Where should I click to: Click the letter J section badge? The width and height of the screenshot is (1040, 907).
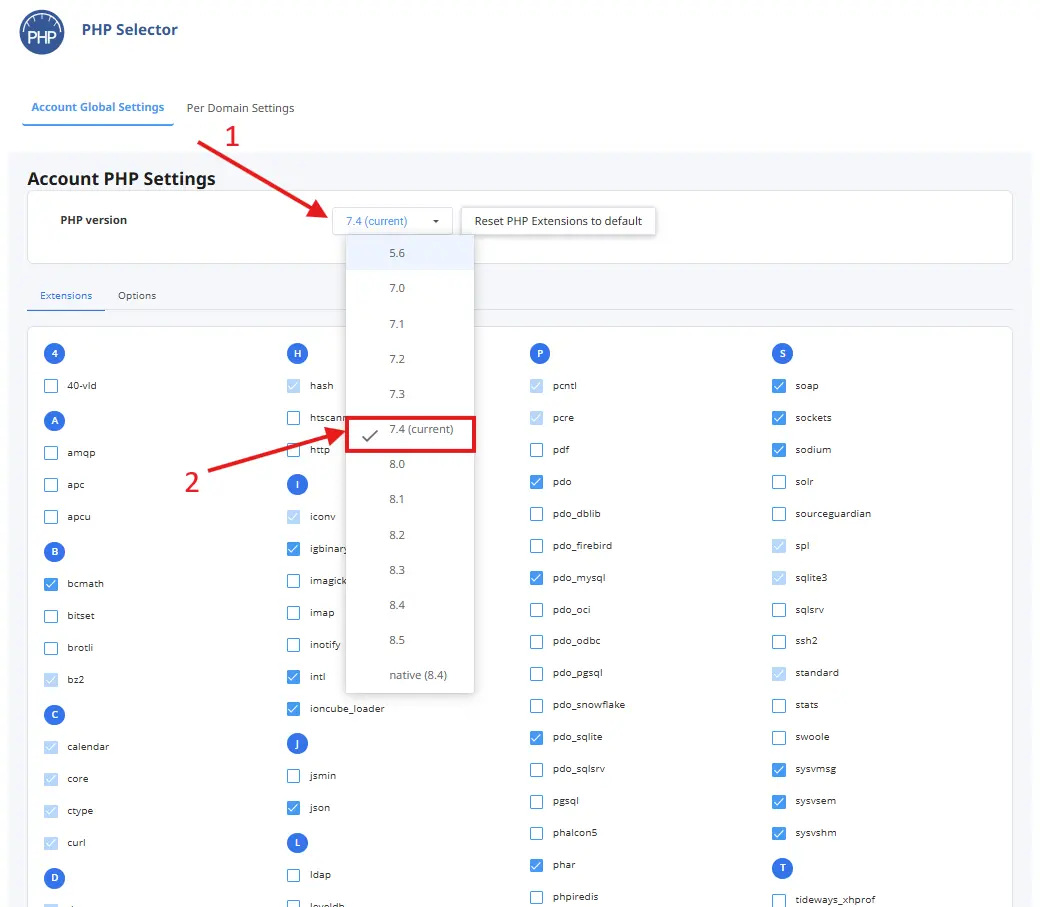click(x=297, y=744)
